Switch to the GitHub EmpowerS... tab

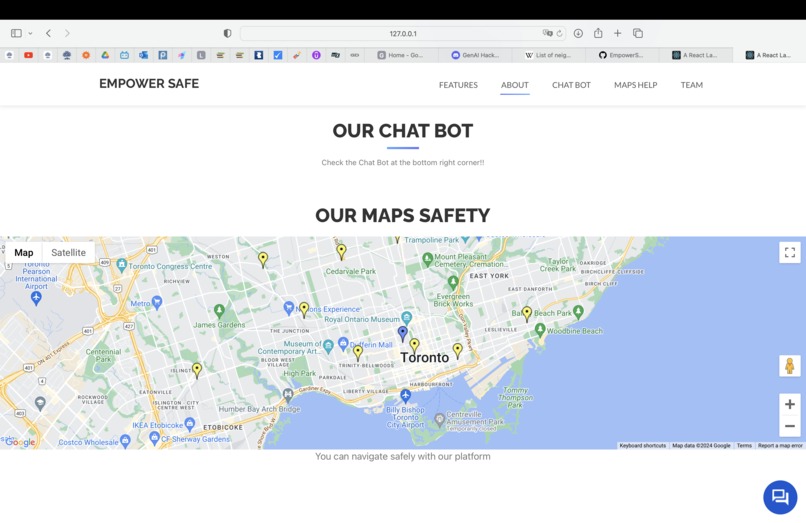click(622, 55)
